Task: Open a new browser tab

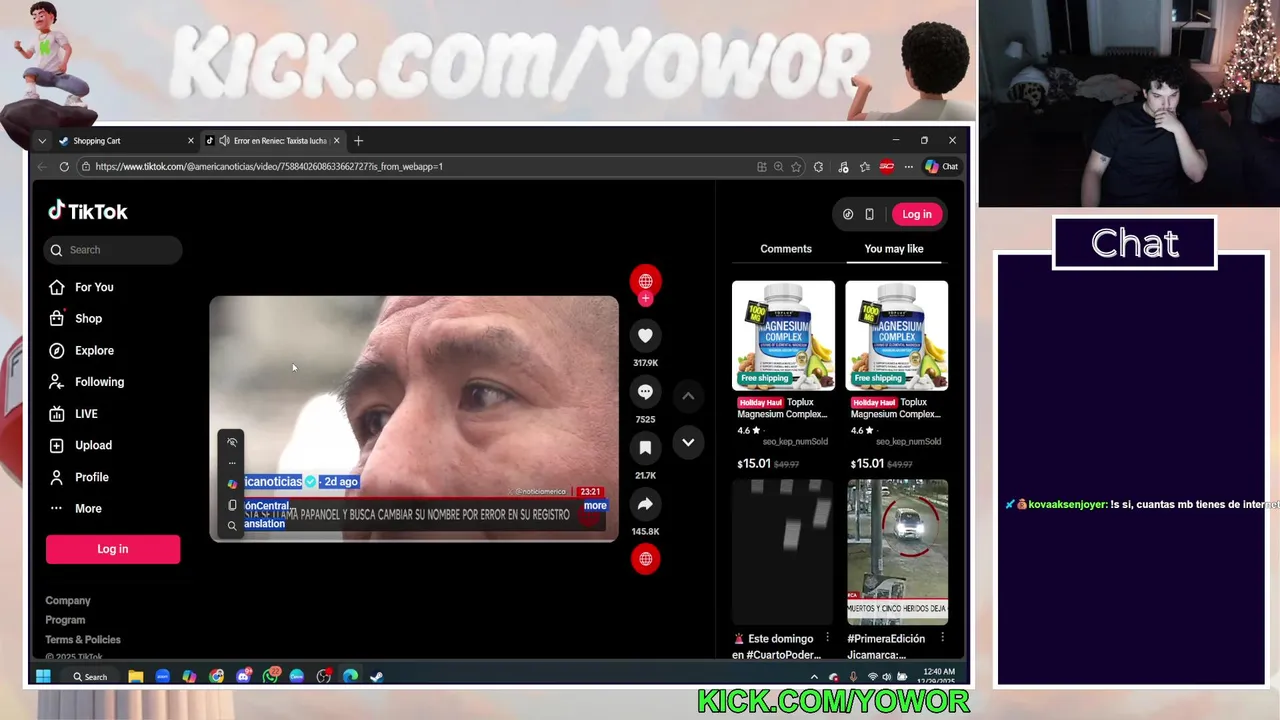Action: click(358, 141)
